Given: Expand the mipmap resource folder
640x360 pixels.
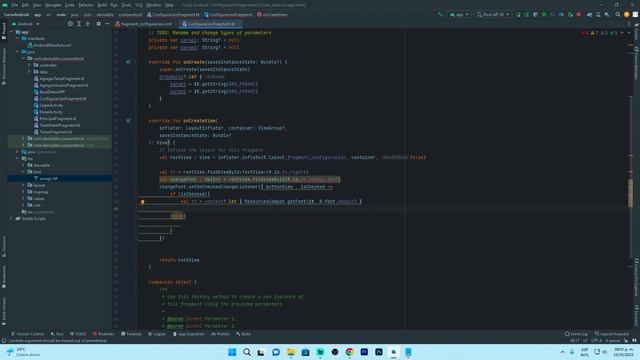Looking at the screenshot, I should 23,192.
